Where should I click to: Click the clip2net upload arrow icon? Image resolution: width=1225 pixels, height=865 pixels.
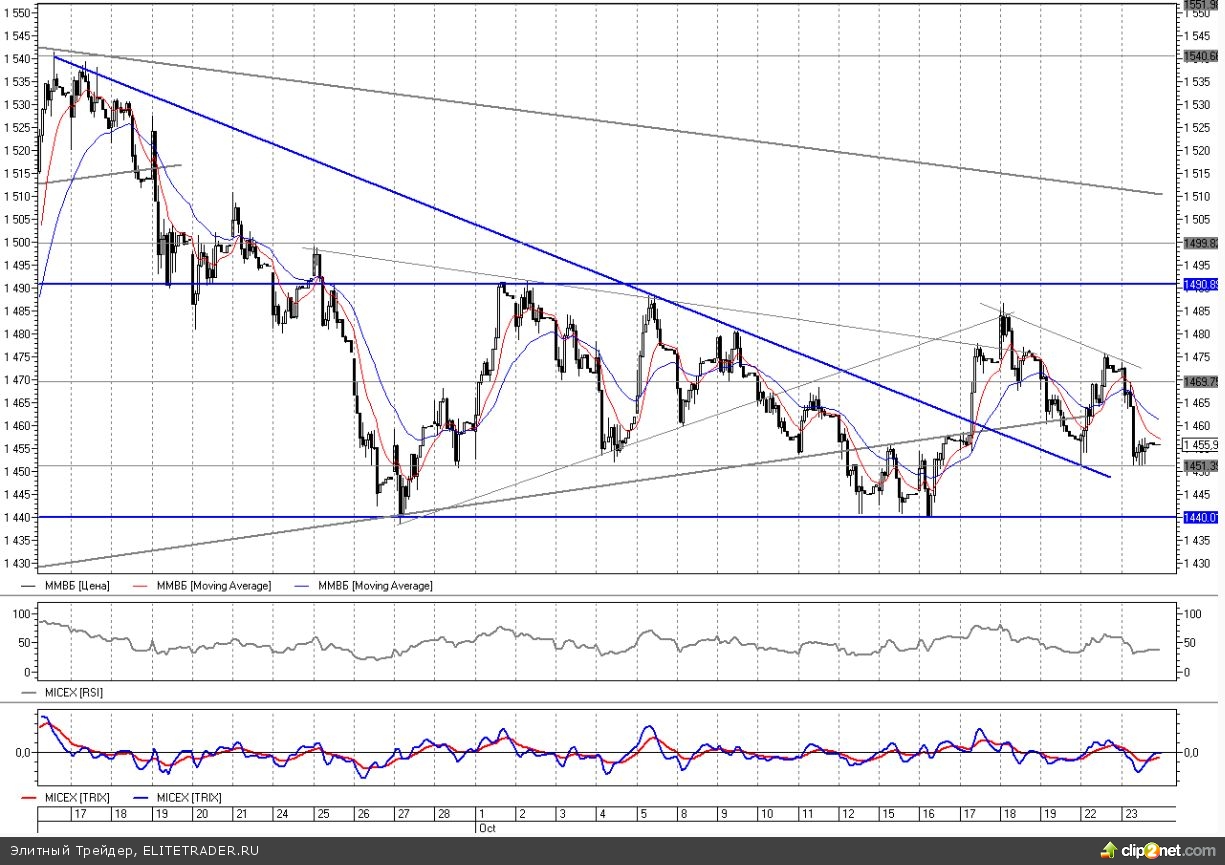pyautogui.click(x=1107, y=850)
